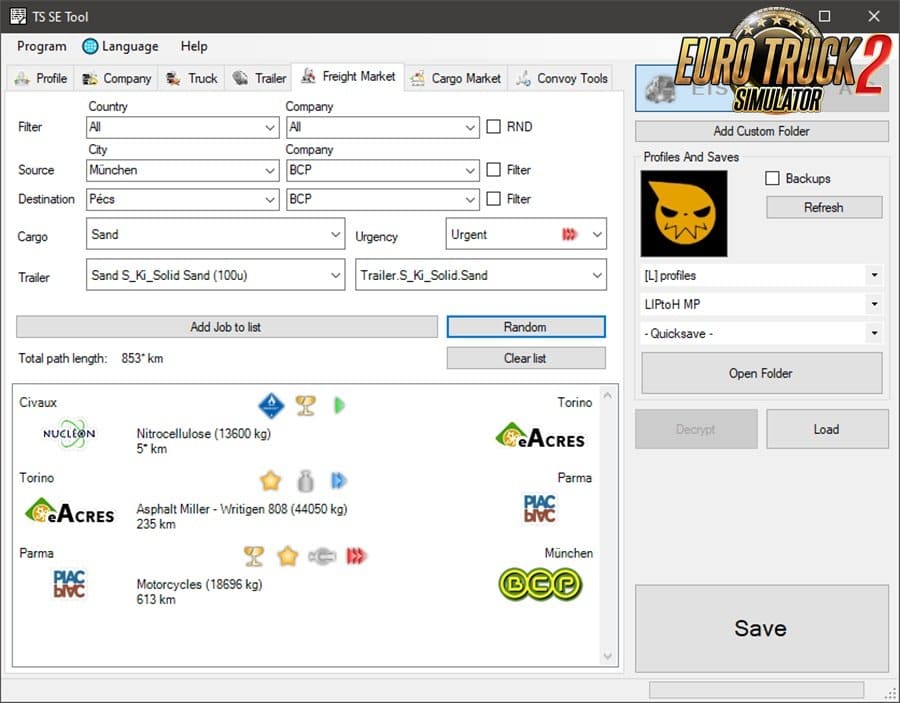This screenshot has width=900, height=703.
Task: Open the Trailer.S_Ki_Solid.Sand dropdown
Action: [x=480, y=274]
